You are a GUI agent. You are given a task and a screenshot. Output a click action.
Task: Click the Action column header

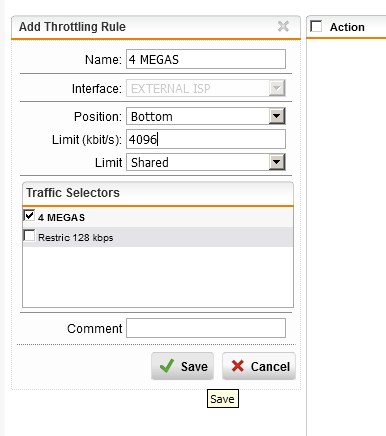347,27
